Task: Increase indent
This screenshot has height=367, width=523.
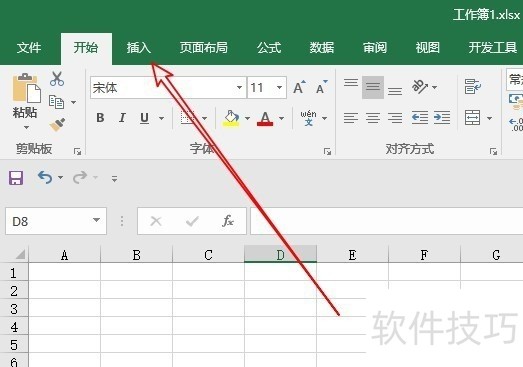Action: point(442,118)
